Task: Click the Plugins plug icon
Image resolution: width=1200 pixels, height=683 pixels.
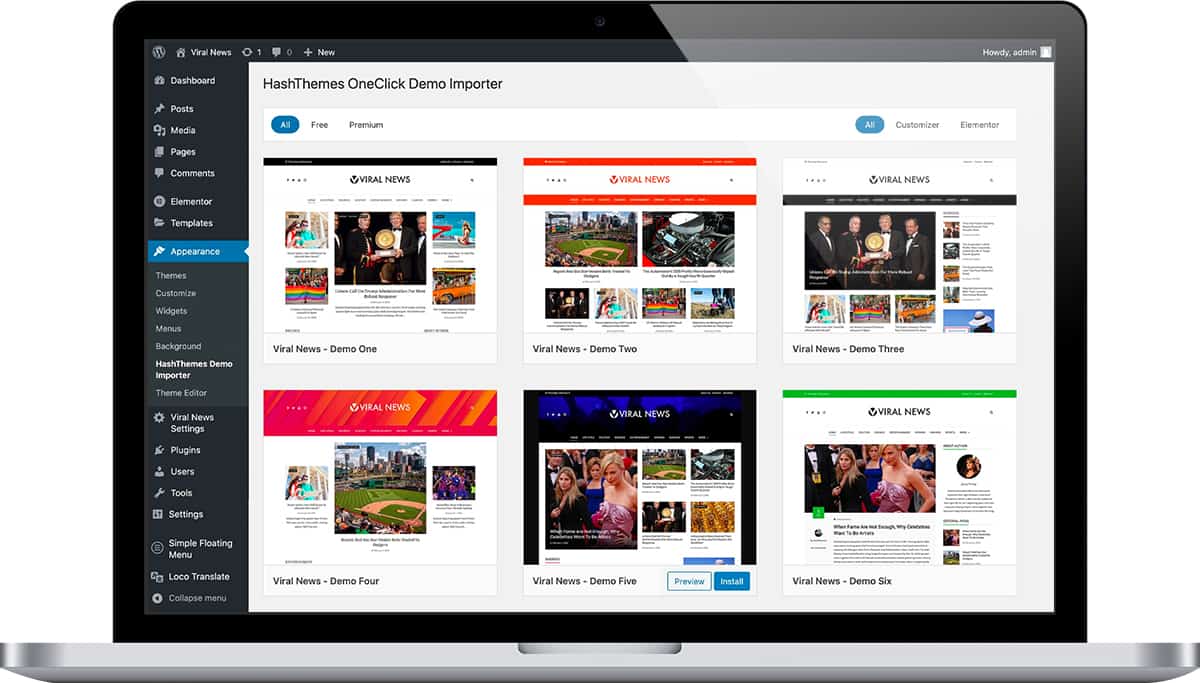Action: [x=159, y=450]
